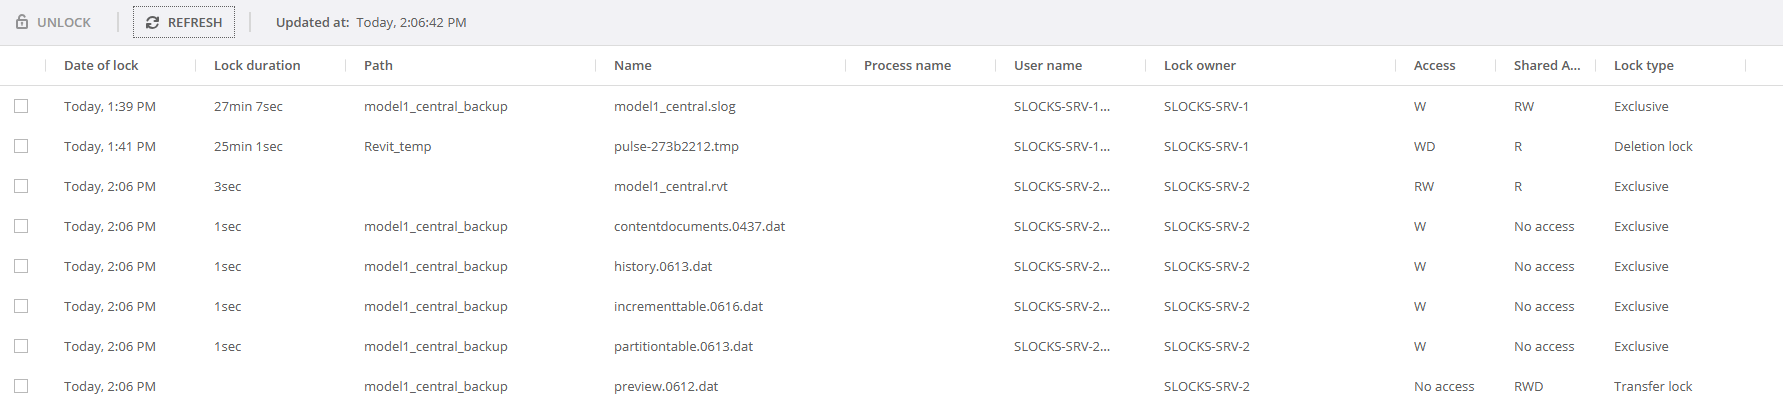Sort by Date of lock column
This screenshot has height=411, width=1783.
point(101,66)
